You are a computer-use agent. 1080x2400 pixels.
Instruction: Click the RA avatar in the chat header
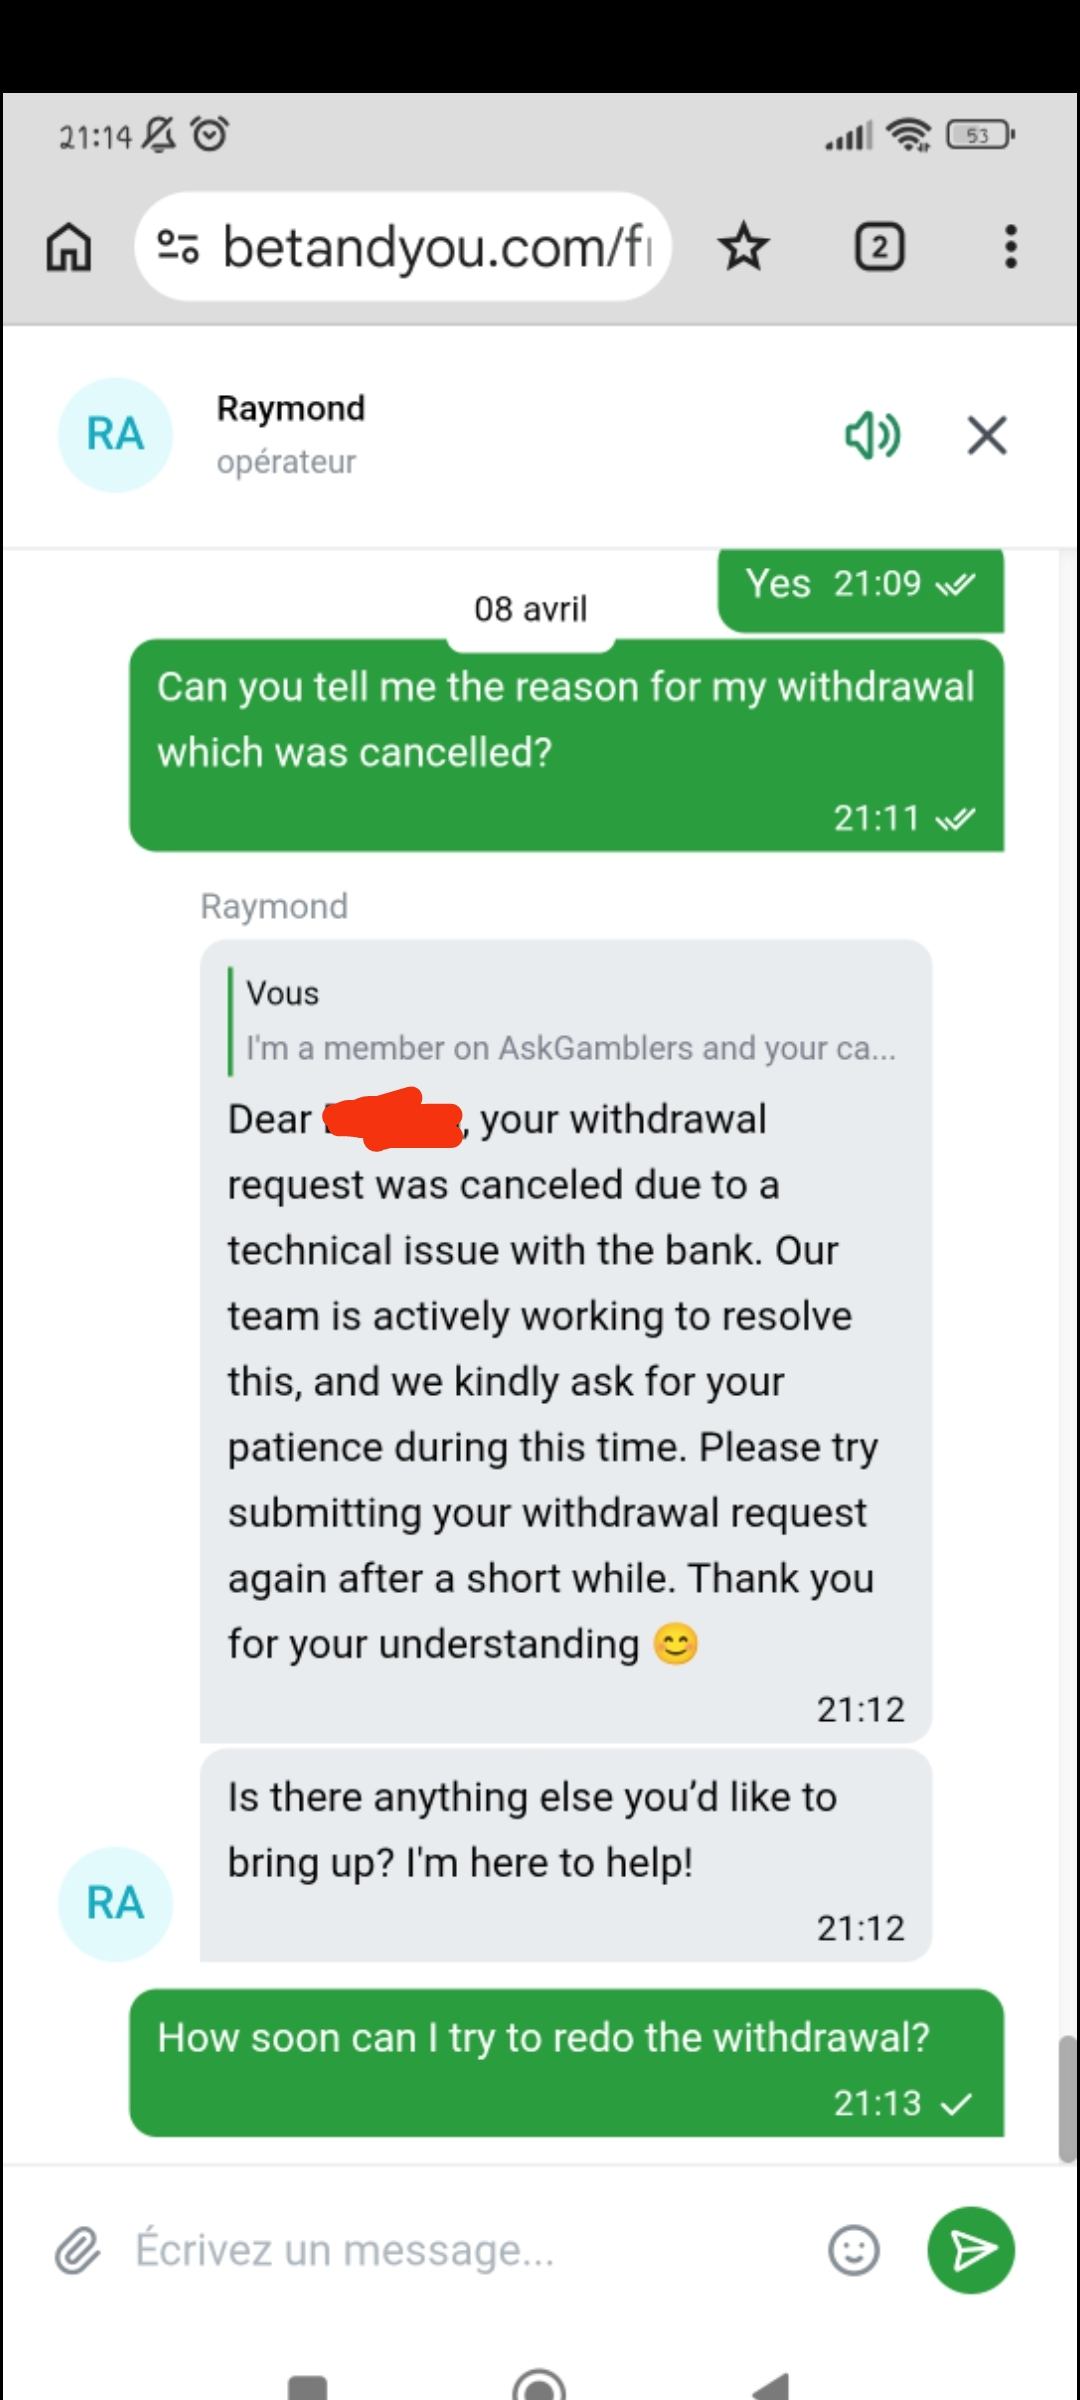115,435
